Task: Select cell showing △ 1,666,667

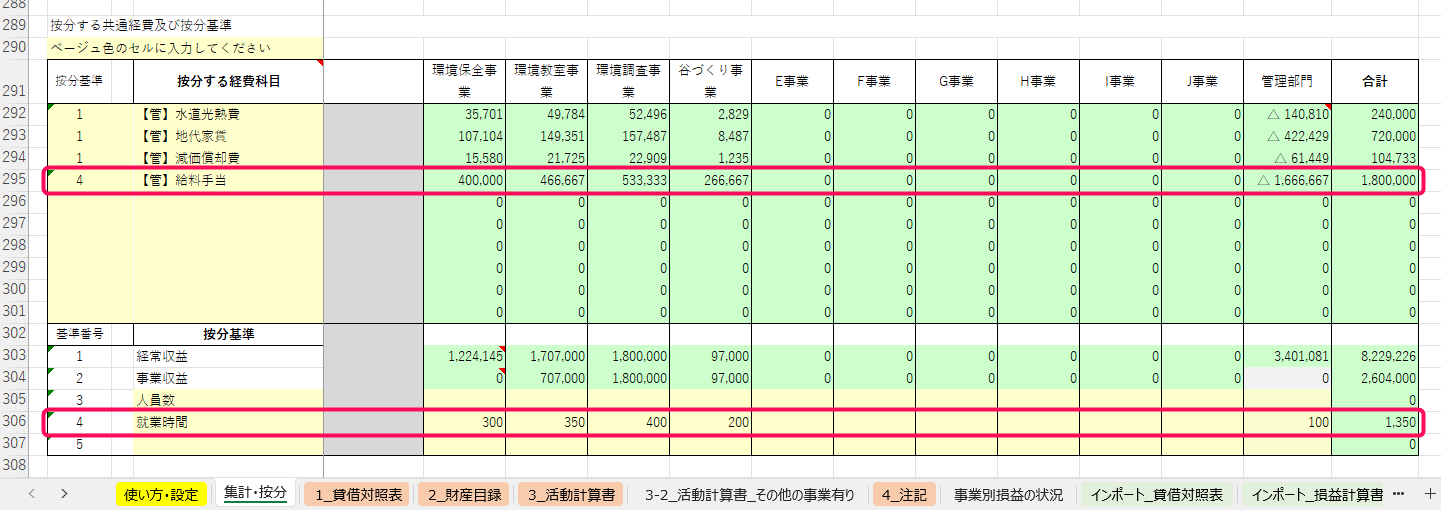Action: tap(1288, 180)
